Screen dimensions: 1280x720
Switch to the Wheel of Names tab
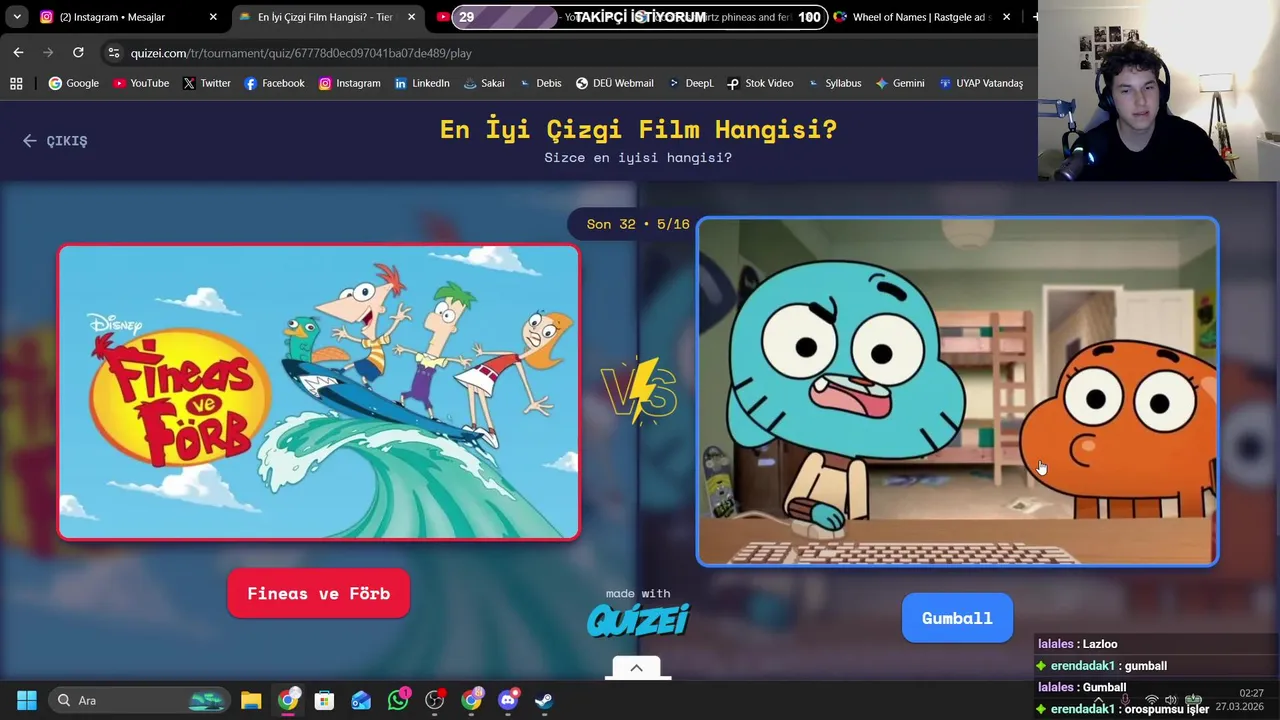[x=921, y=17]
